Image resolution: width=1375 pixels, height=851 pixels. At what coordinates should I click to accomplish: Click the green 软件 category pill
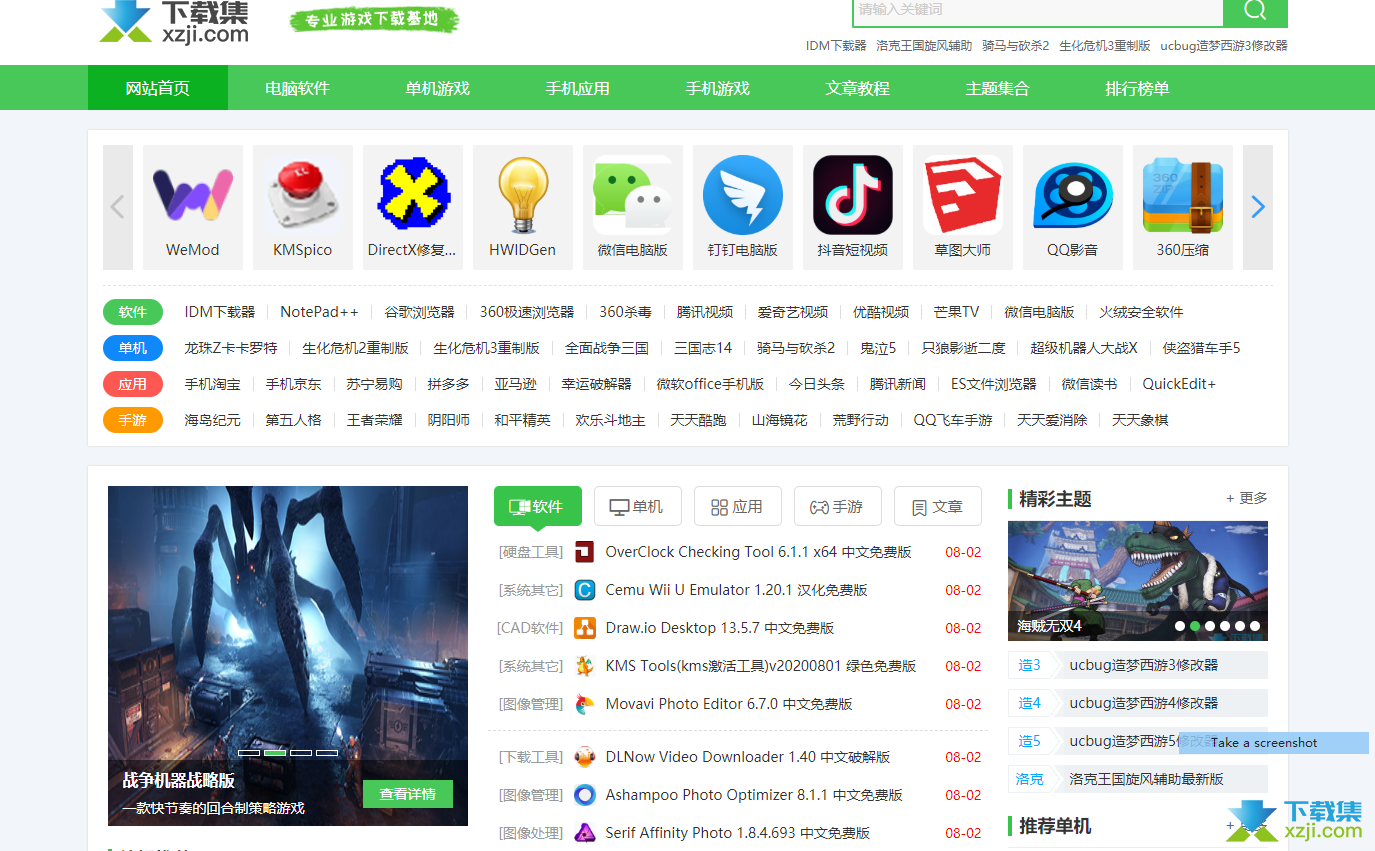(132, 312)
